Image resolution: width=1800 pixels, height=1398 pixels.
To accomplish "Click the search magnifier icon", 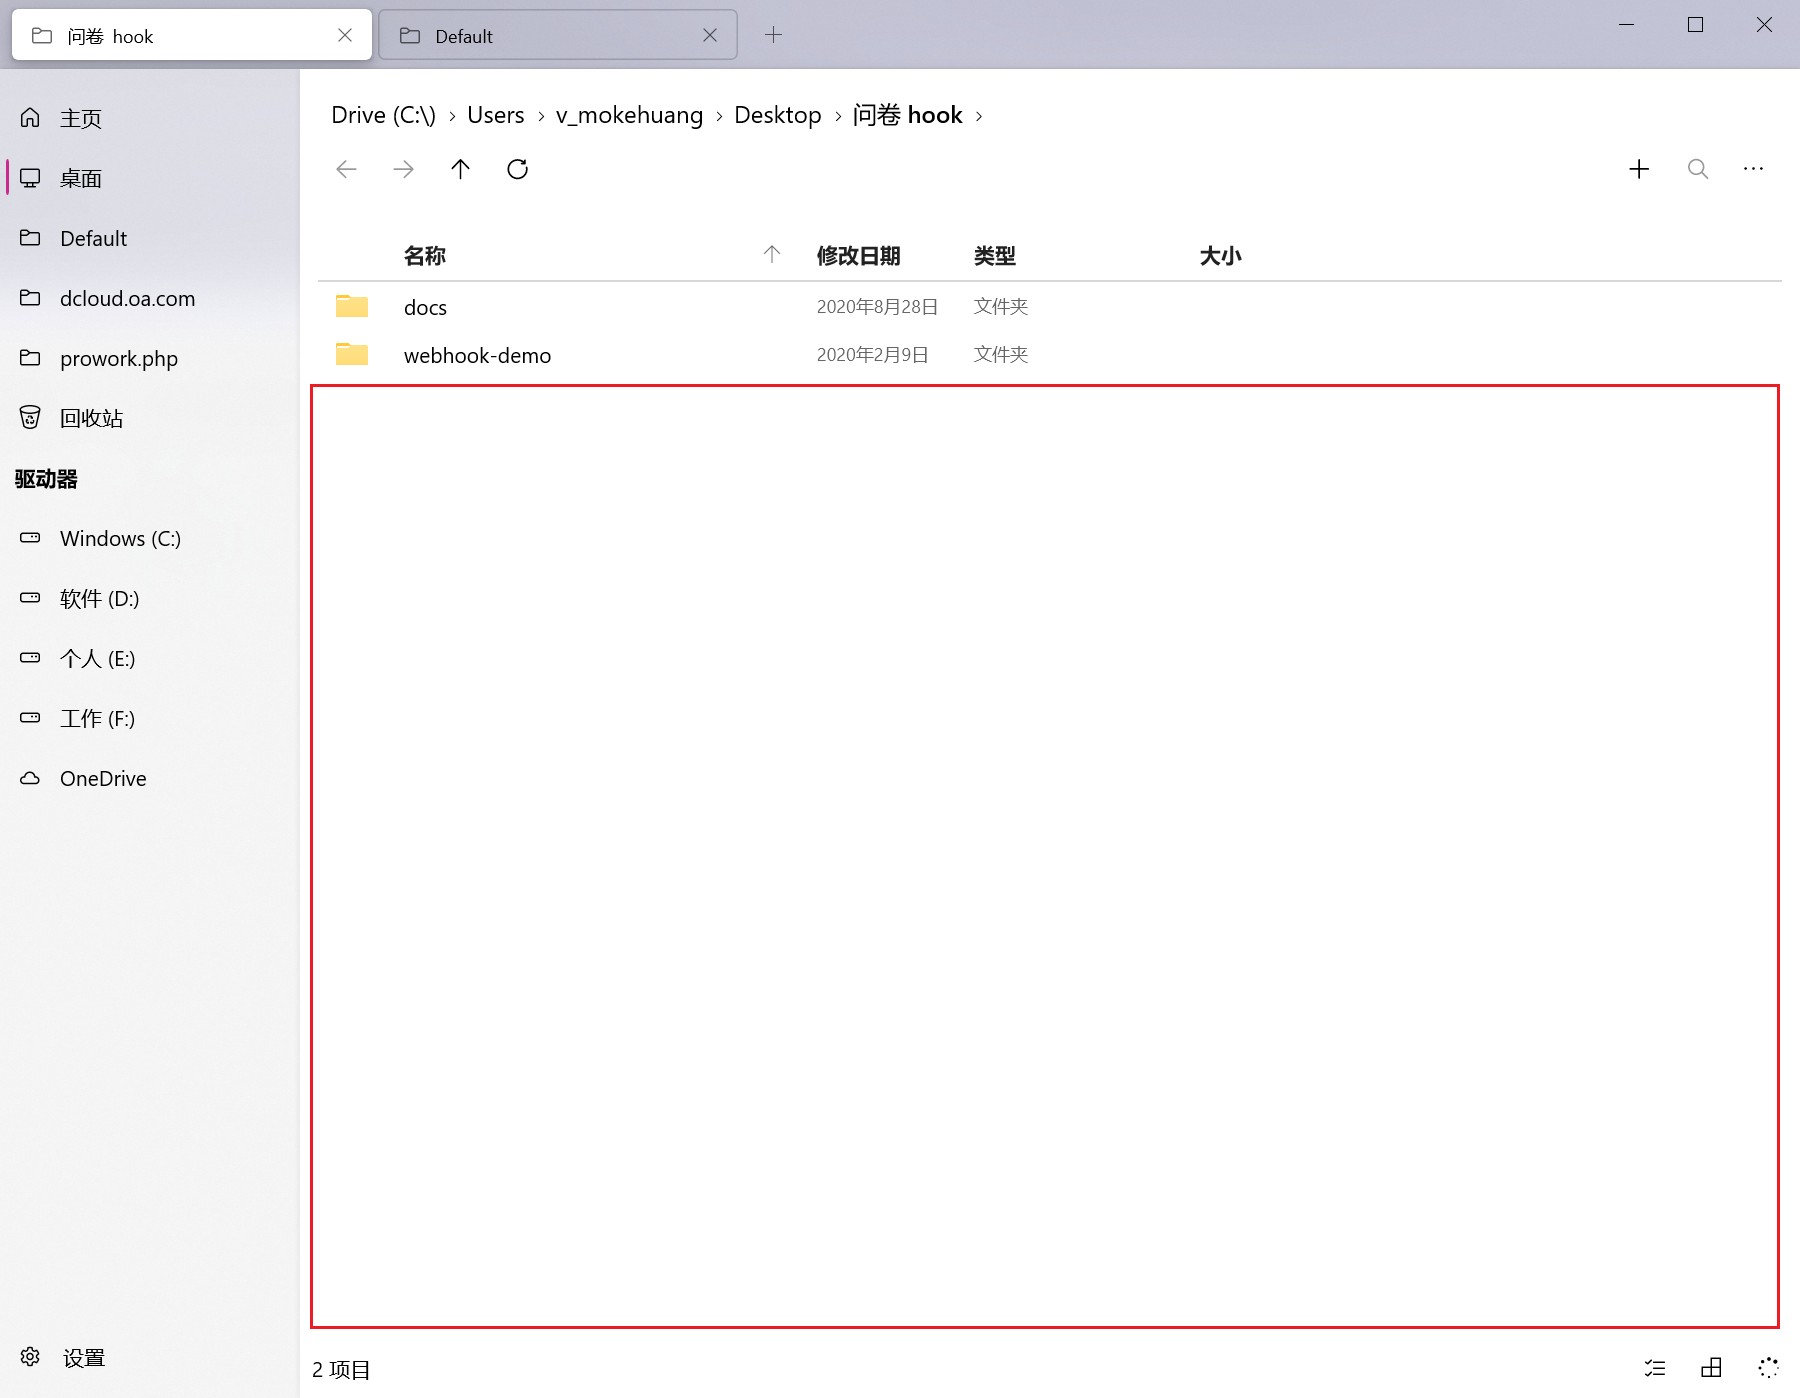I will point(1697,169).
